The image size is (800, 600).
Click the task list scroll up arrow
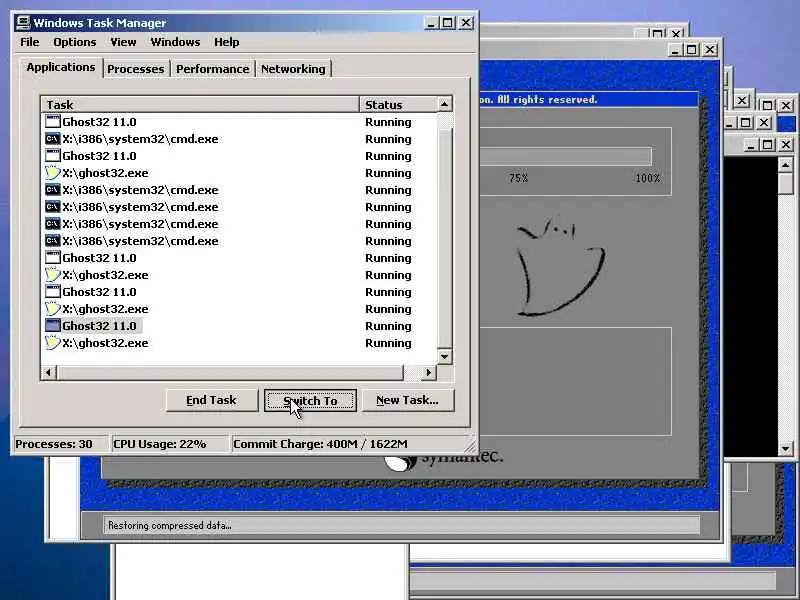click(x=444, y=105)
